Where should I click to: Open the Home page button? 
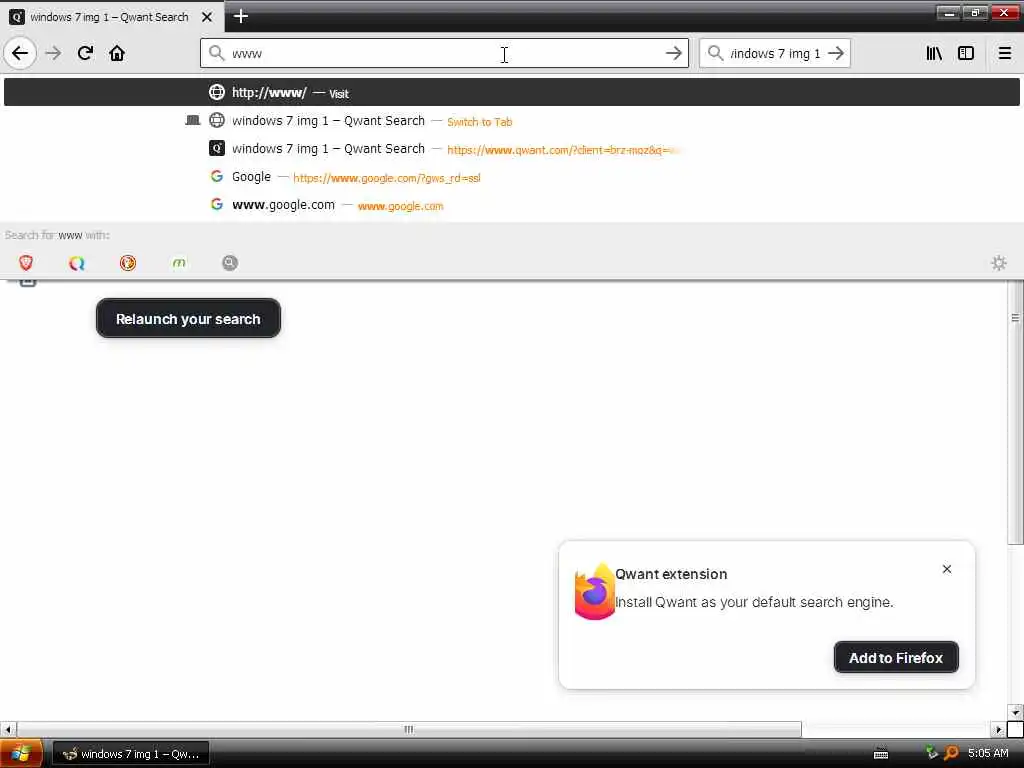coord(117,53)
